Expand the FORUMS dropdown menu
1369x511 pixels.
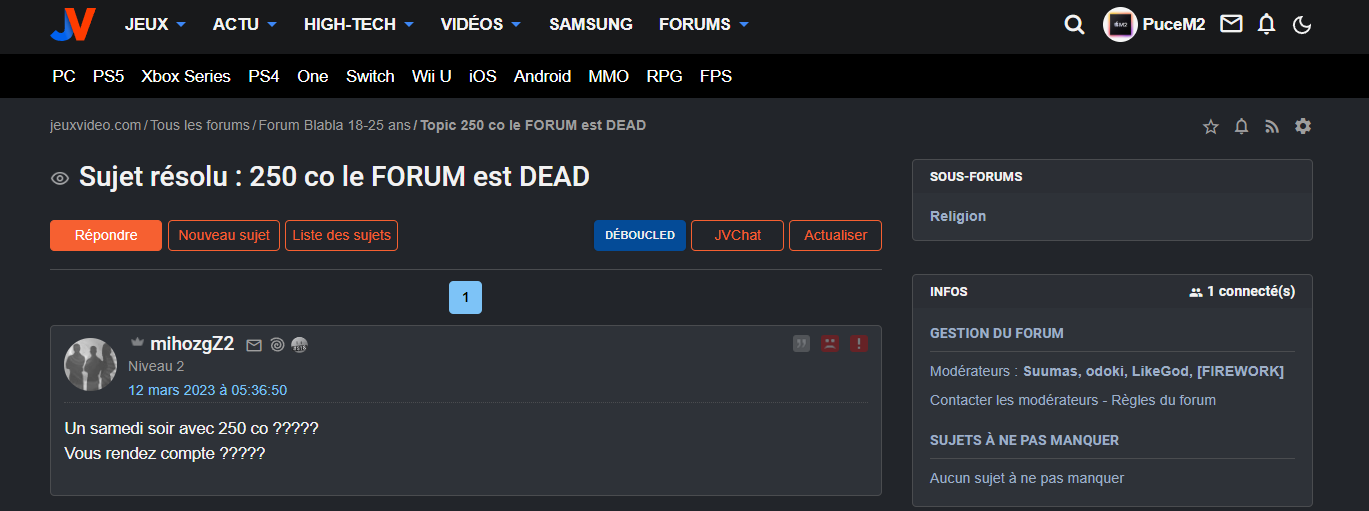703,24
